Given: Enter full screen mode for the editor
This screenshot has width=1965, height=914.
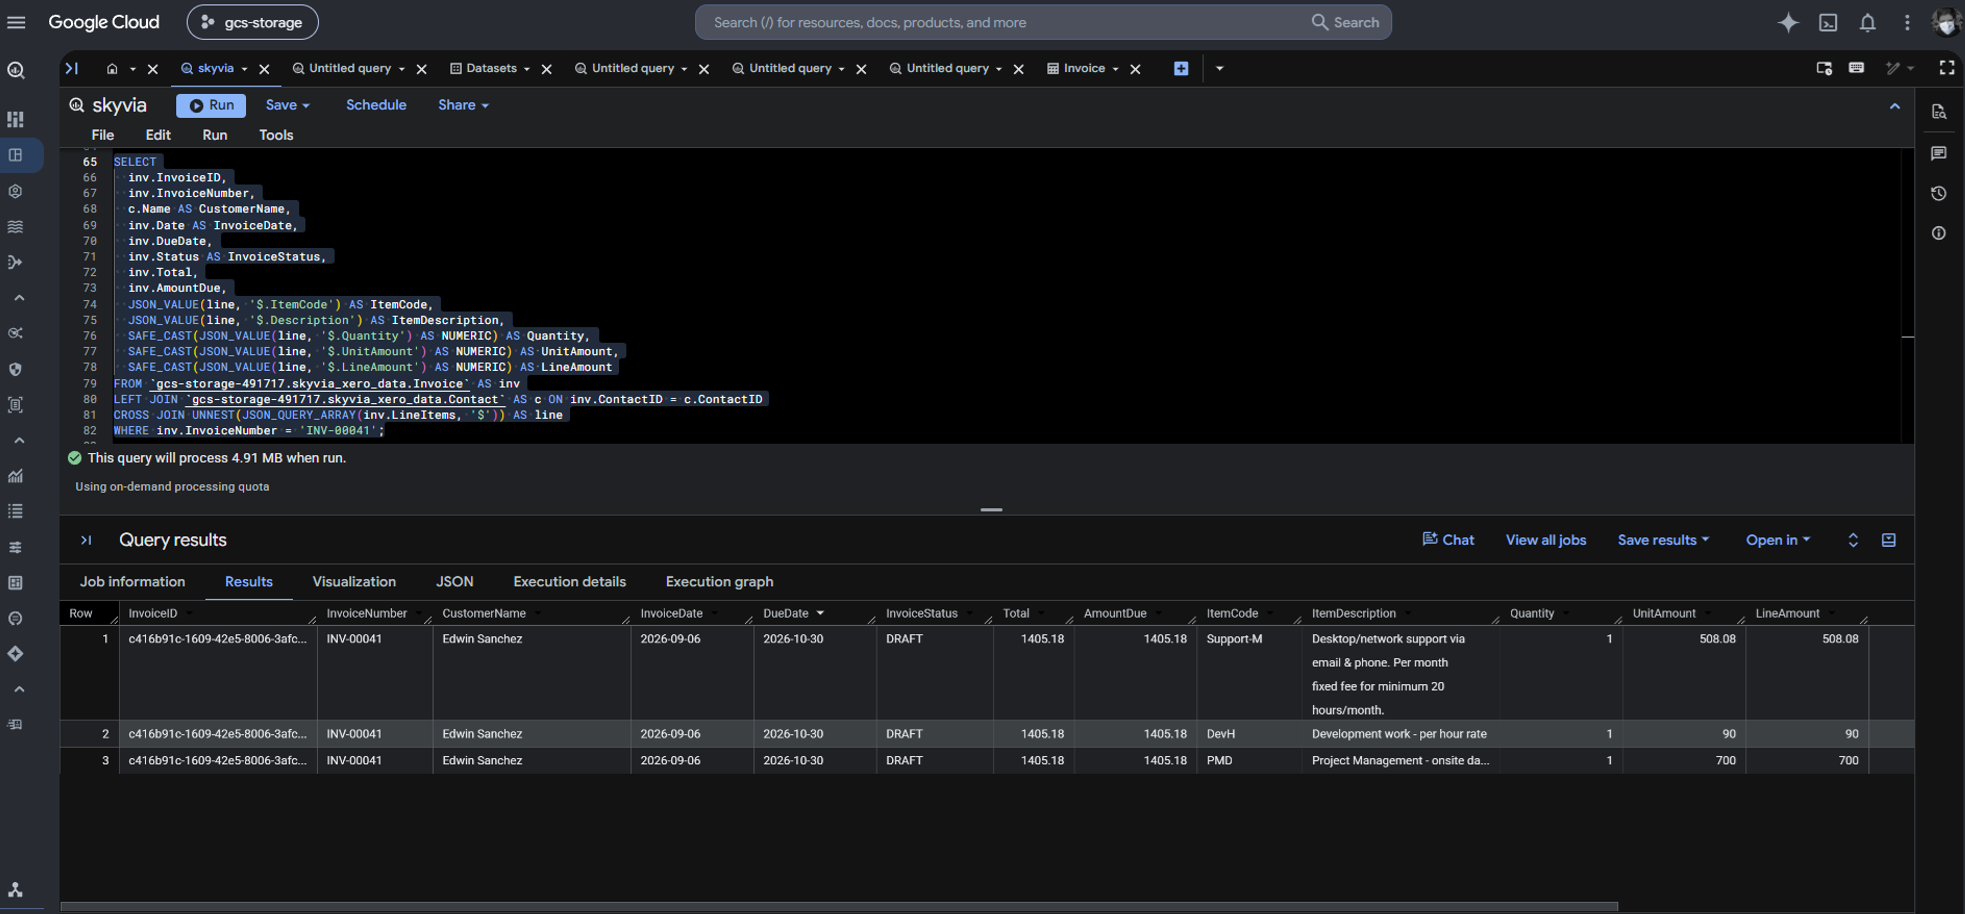Looking at the screenshot, I should [1946, 68].
